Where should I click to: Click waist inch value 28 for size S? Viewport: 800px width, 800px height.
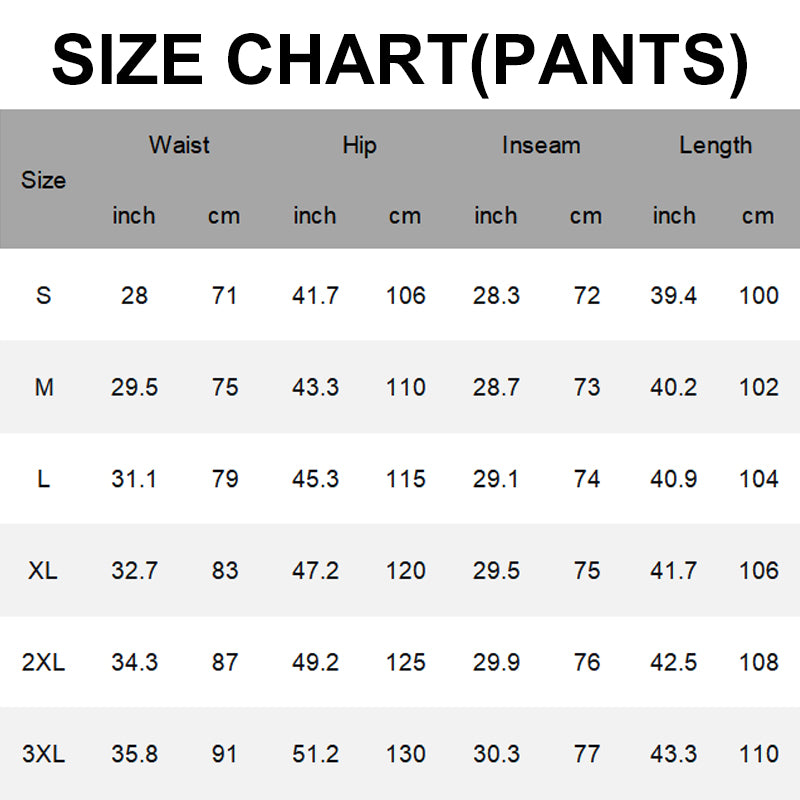(x=134, y=296)
